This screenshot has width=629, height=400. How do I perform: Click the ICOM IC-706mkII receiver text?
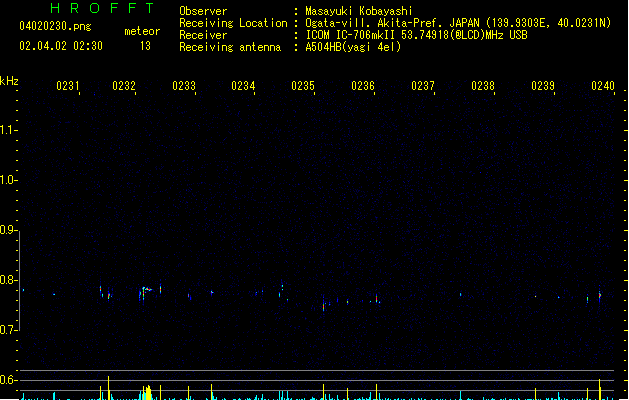click(416, 35)
